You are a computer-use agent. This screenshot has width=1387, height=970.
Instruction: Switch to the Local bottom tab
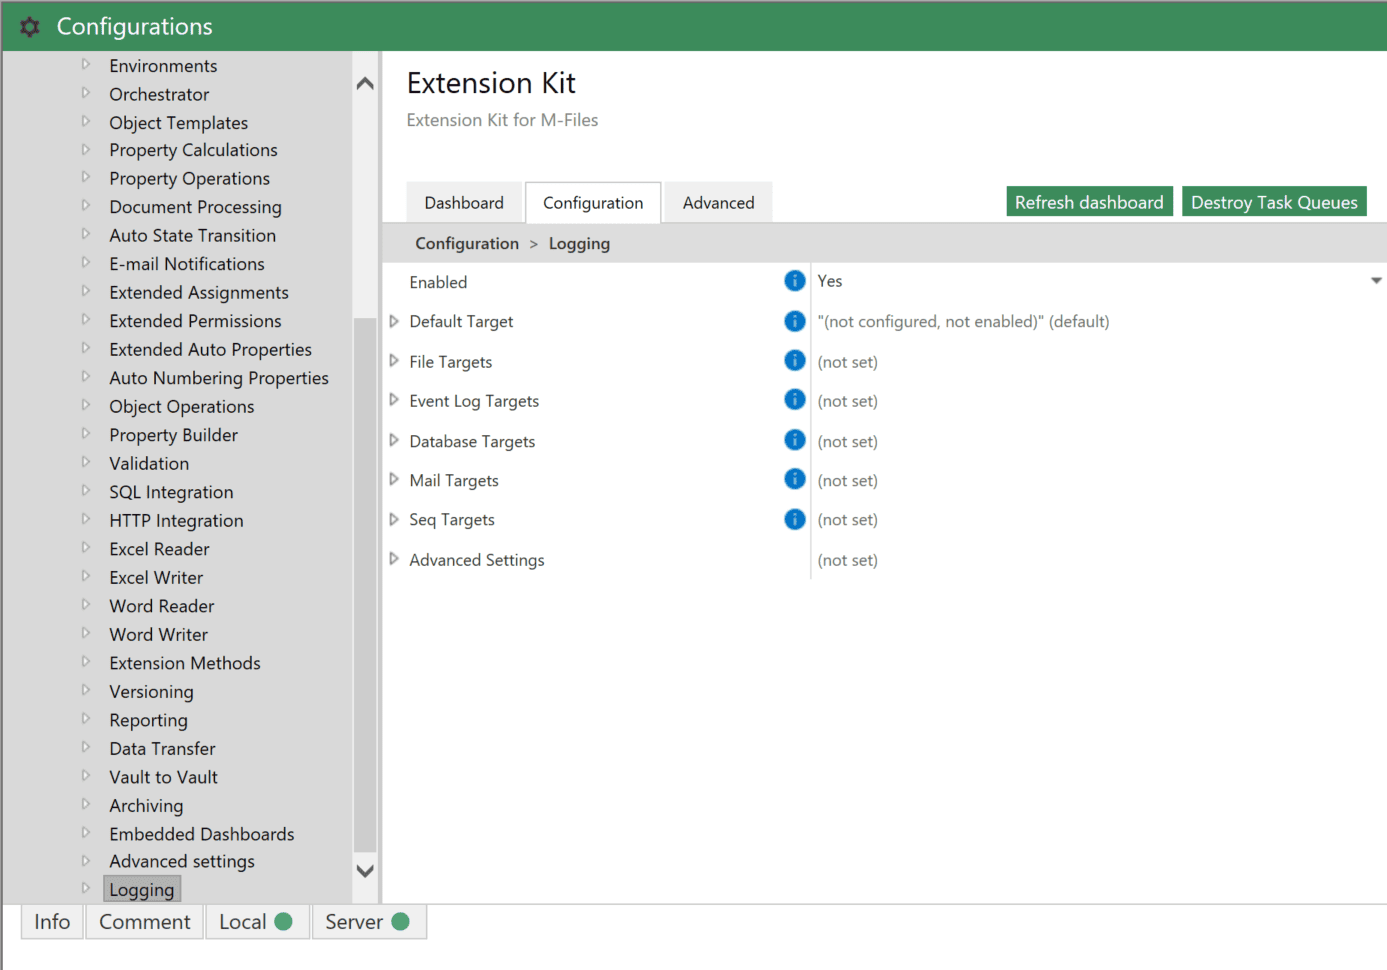[257, 922]
